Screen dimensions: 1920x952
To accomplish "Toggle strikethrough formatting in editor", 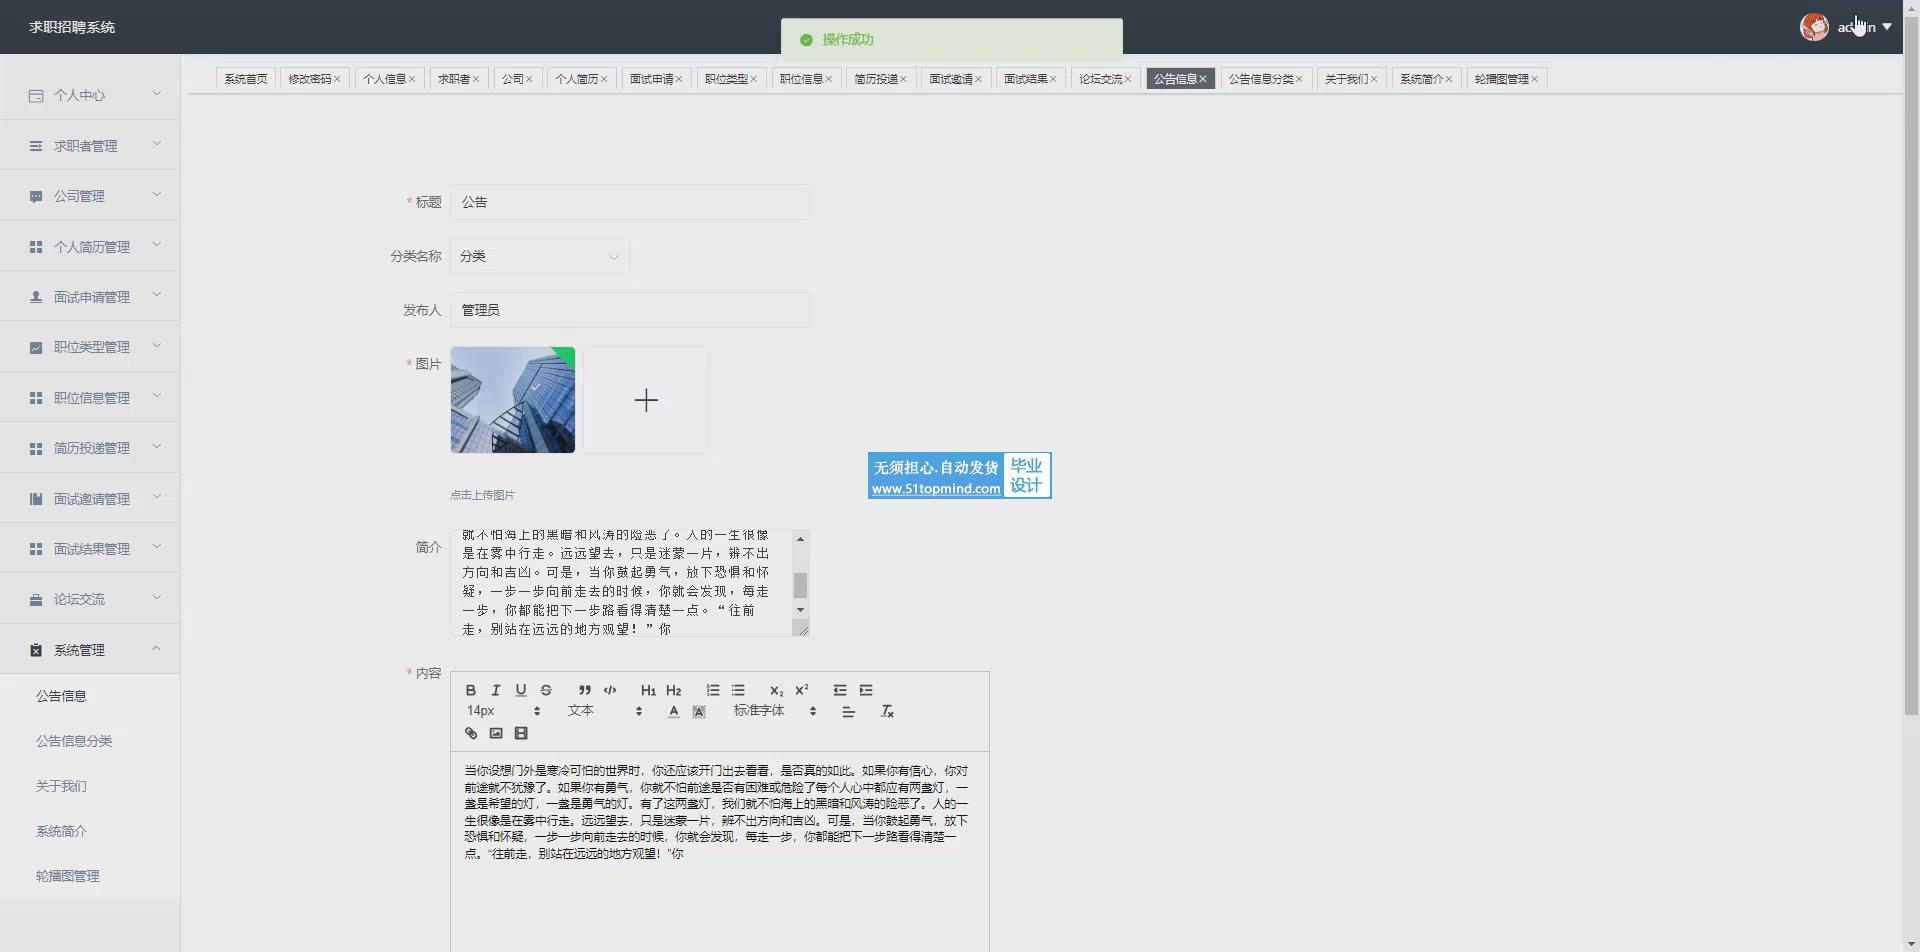I will (546, 690).
